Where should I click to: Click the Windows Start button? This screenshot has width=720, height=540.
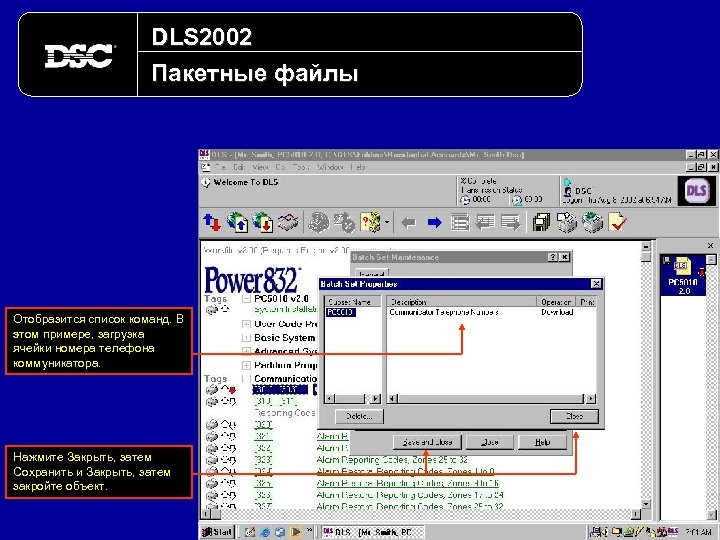(218, 532)
